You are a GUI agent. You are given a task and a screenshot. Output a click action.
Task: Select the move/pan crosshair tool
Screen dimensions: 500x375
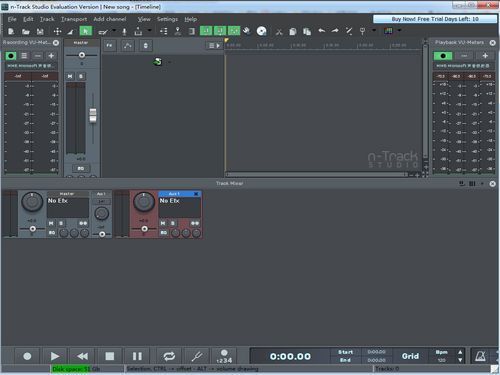57,31
